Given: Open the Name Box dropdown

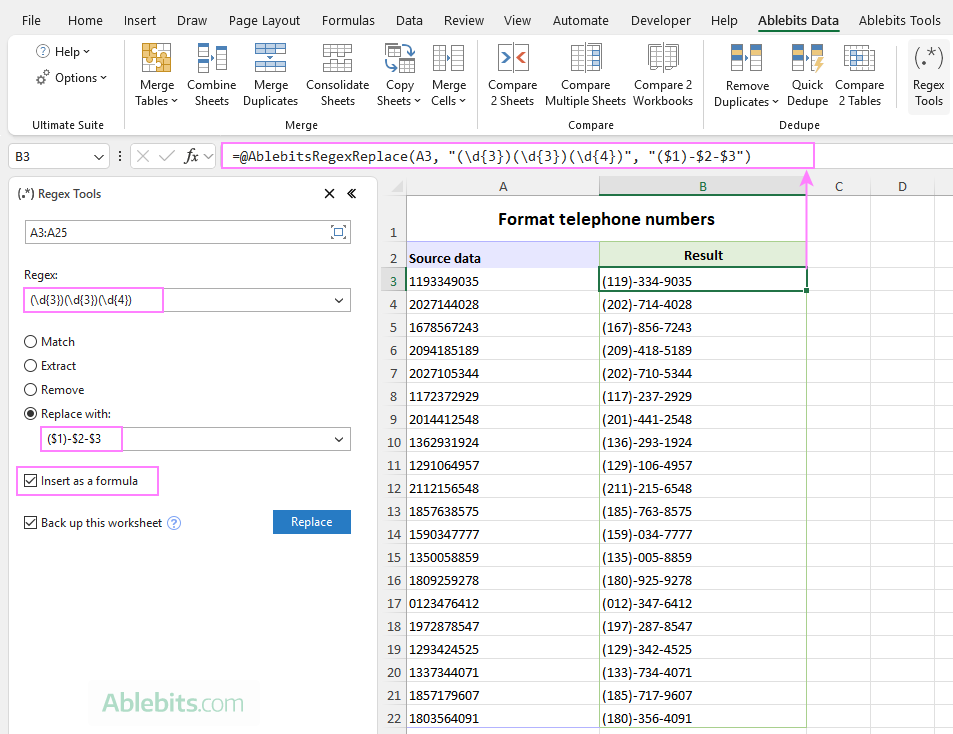Looking at the screenshot, I should 99,157.
